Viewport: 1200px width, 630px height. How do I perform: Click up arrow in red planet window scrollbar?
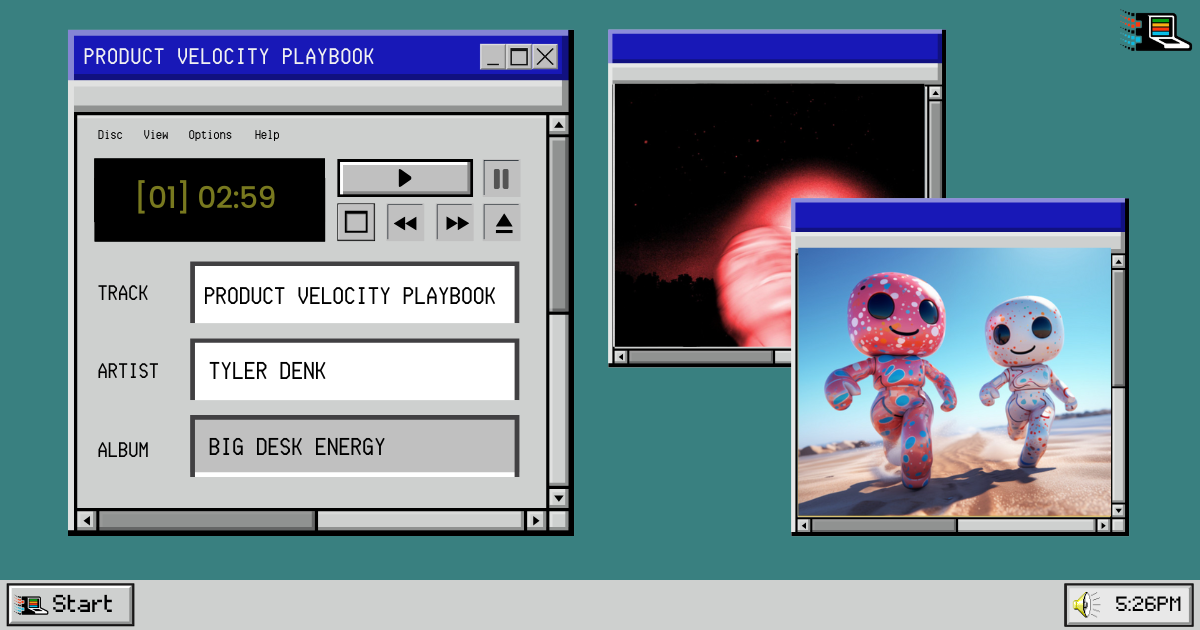pyautogui.click(x=935, y=92)
